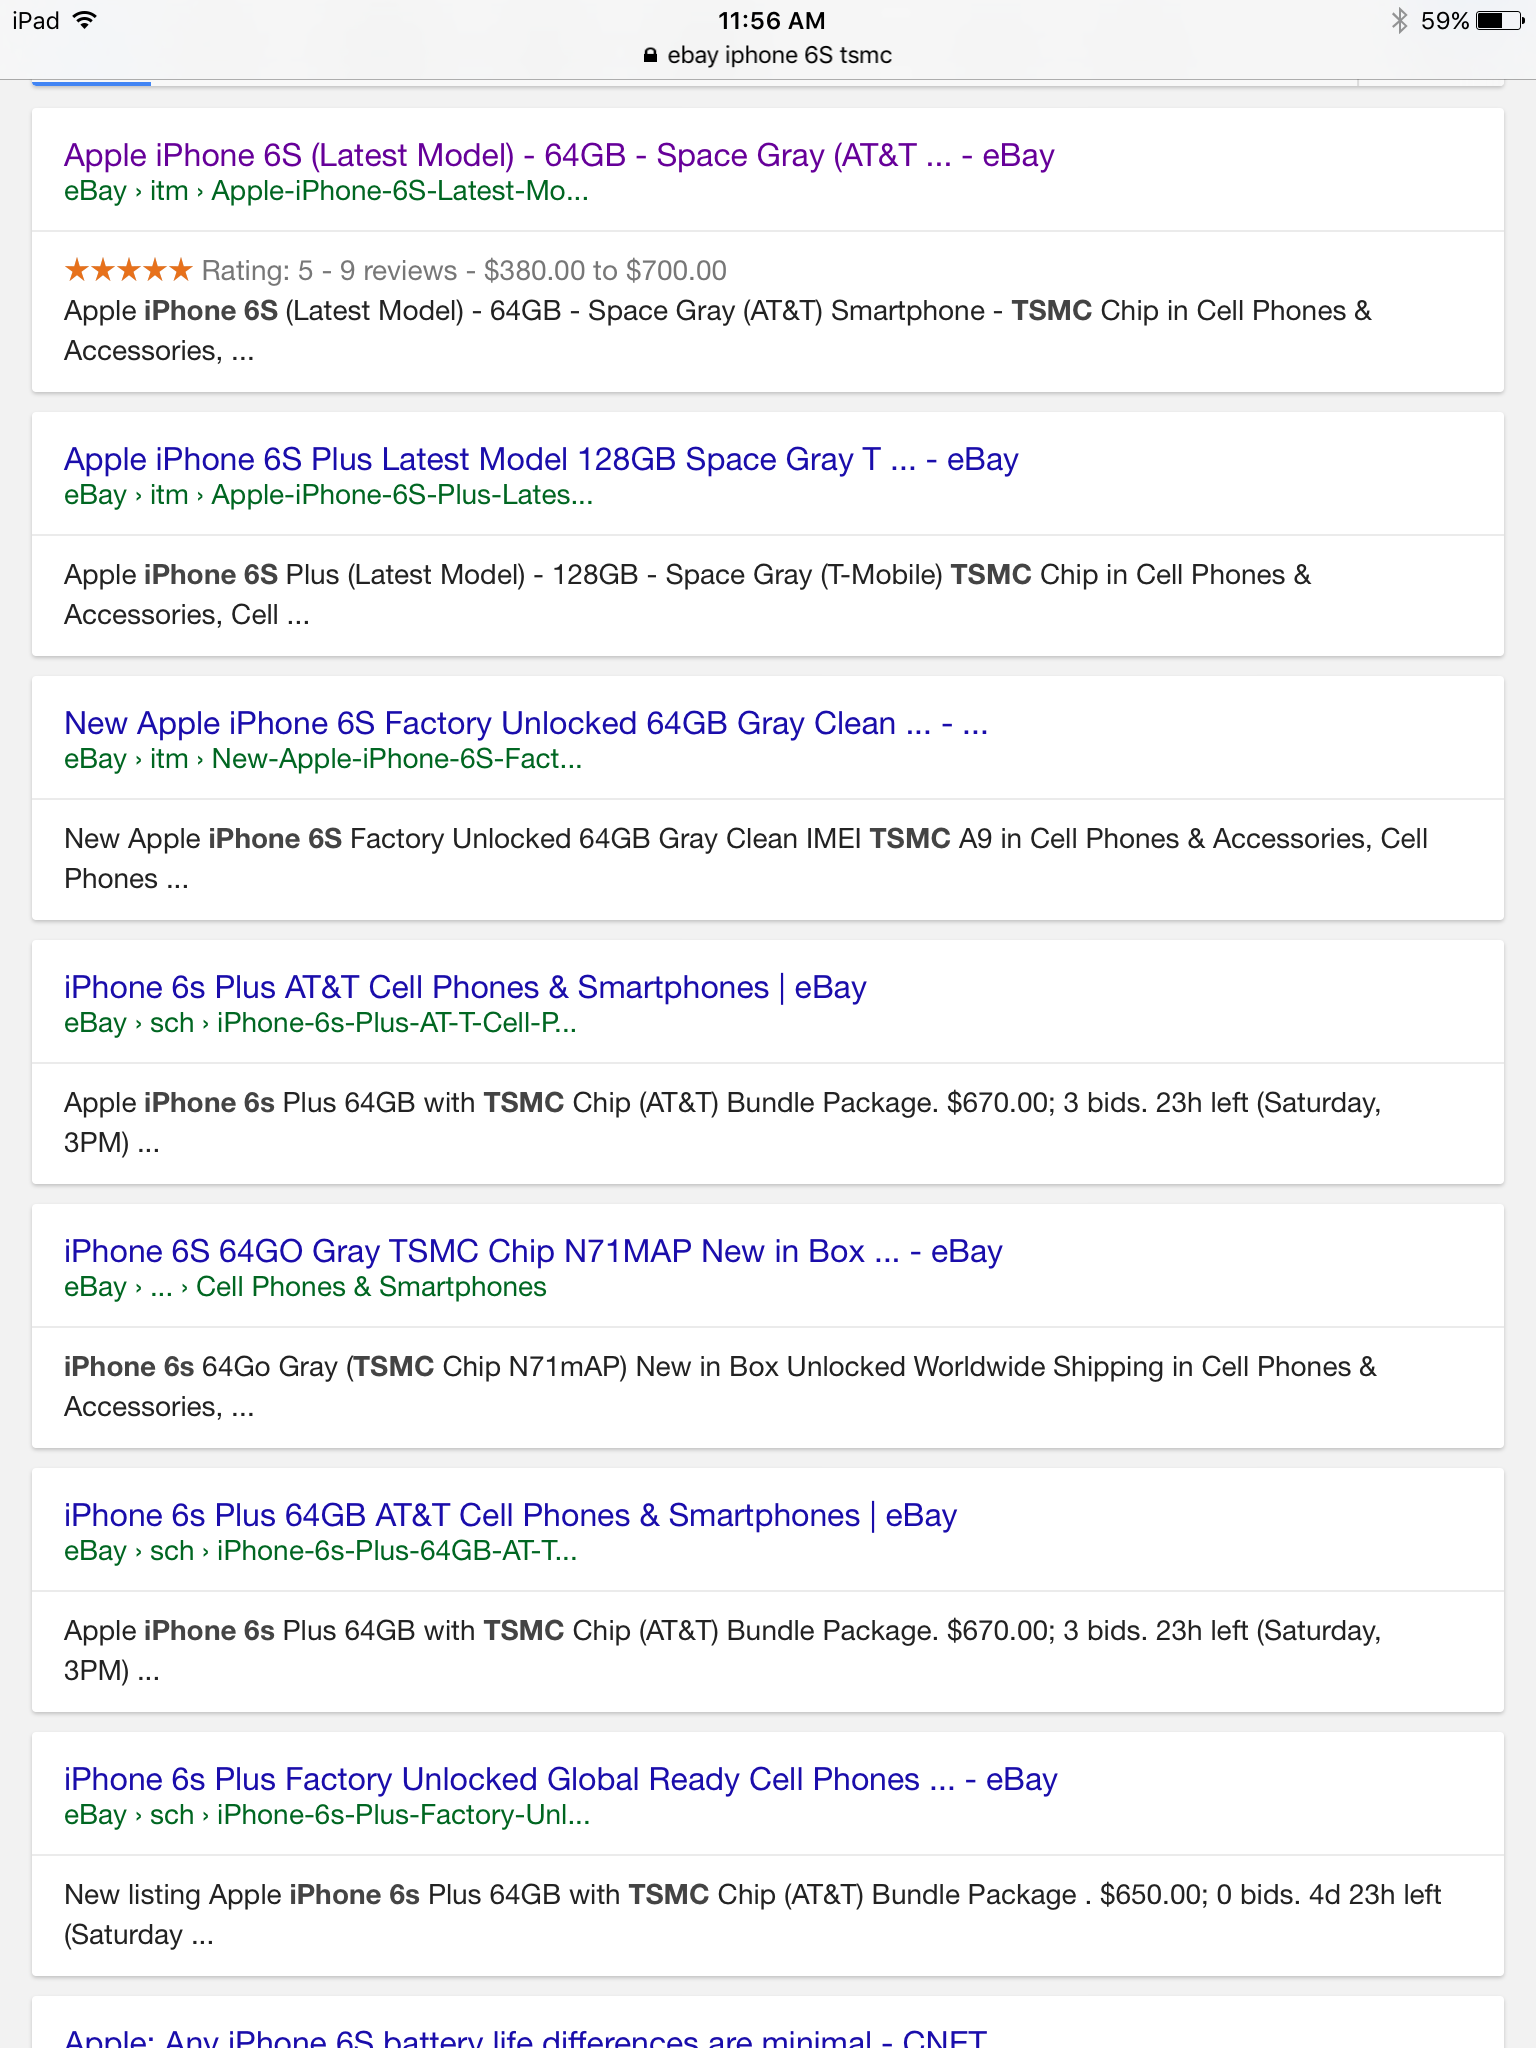The width and height of the screenshot is (1536, 2048).
Task: Tap the 128GB Space Gray (T-Mobile) TSMC snippet
Action: click(x=687, y=594)
